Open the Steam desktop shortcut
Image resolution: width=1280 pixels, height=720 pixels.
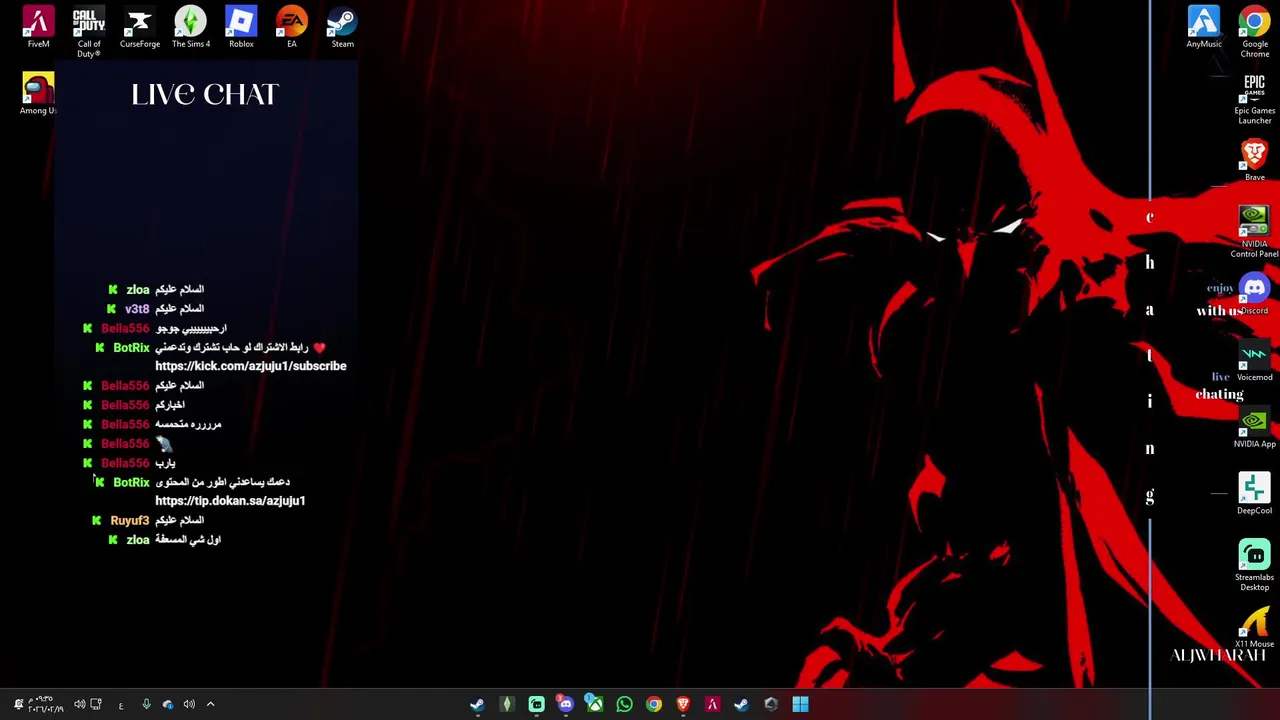(342, 27)
